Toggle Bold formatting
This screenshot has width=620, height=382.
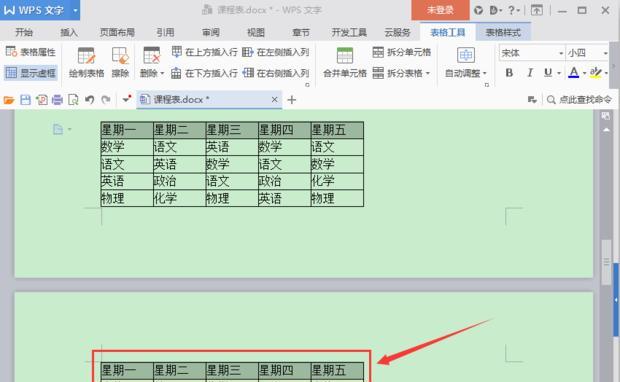point(509,73)
